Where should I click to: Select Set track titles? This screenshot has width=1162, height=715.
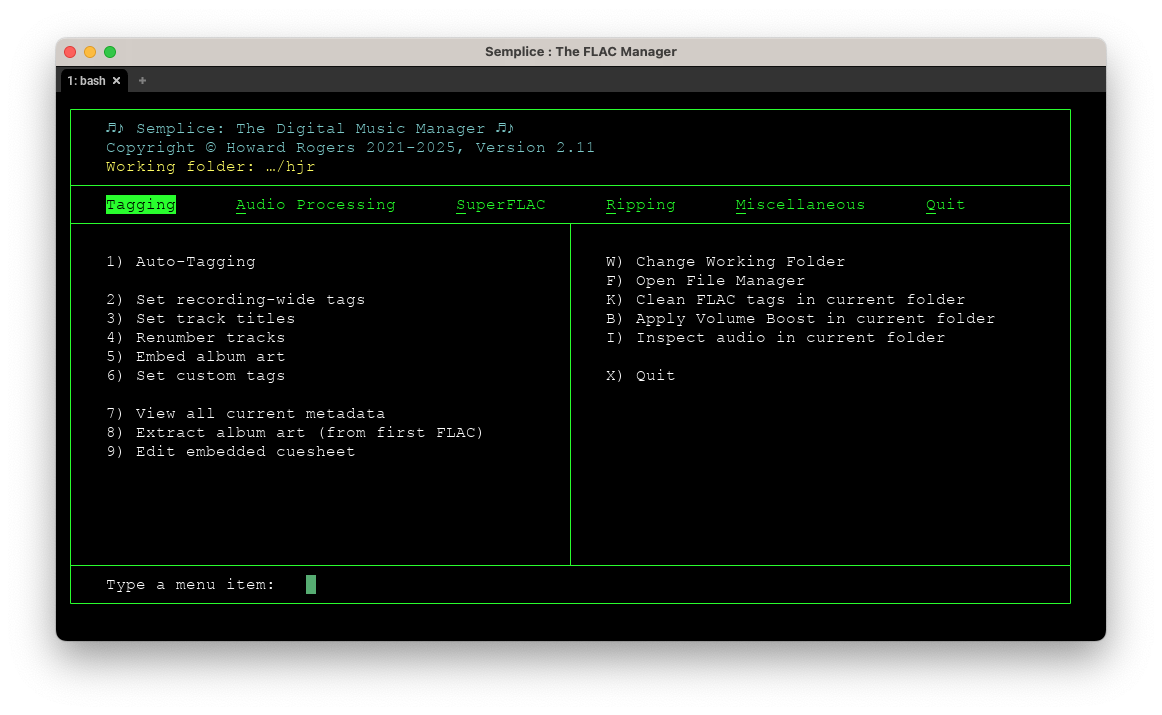pyautogui.click(x=201, y=318)
